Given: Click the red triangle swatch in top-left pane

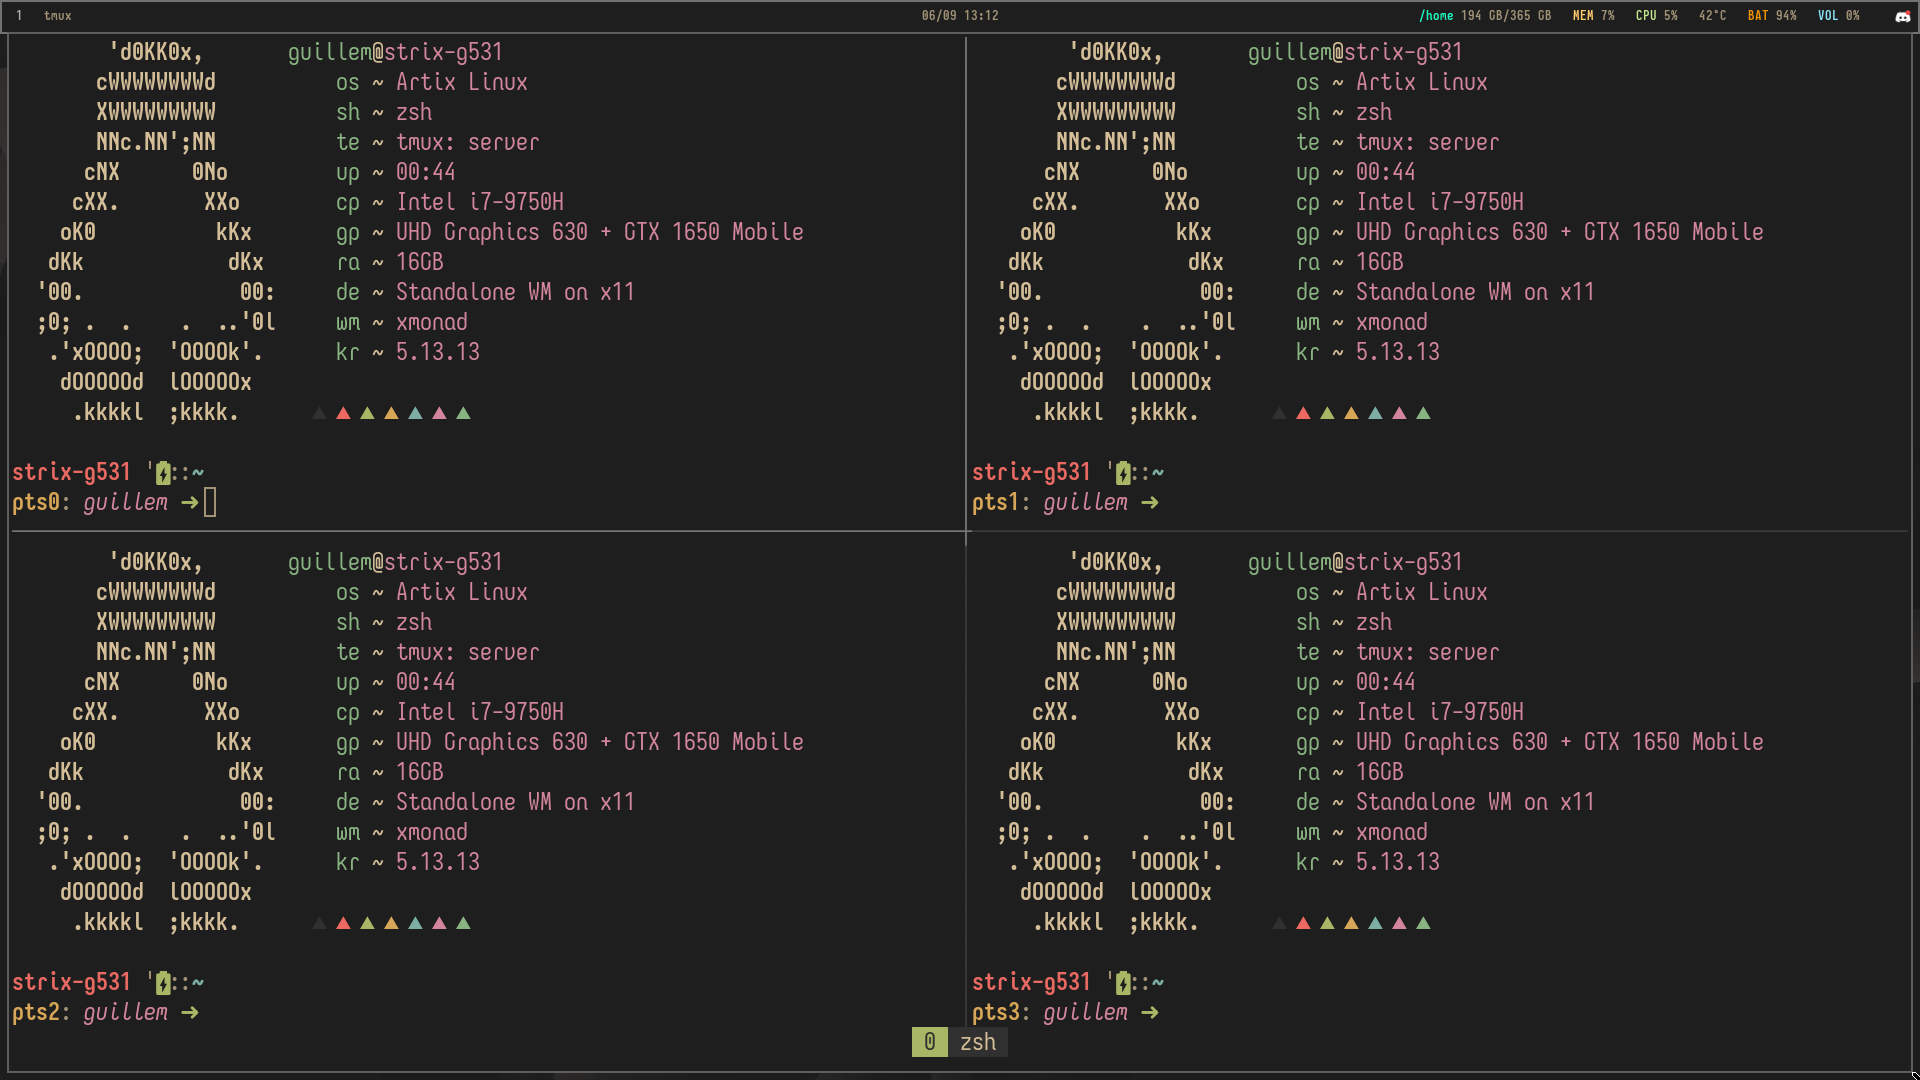Looking at the screenshot, I should pyautogui.click(x=343, y=413).
